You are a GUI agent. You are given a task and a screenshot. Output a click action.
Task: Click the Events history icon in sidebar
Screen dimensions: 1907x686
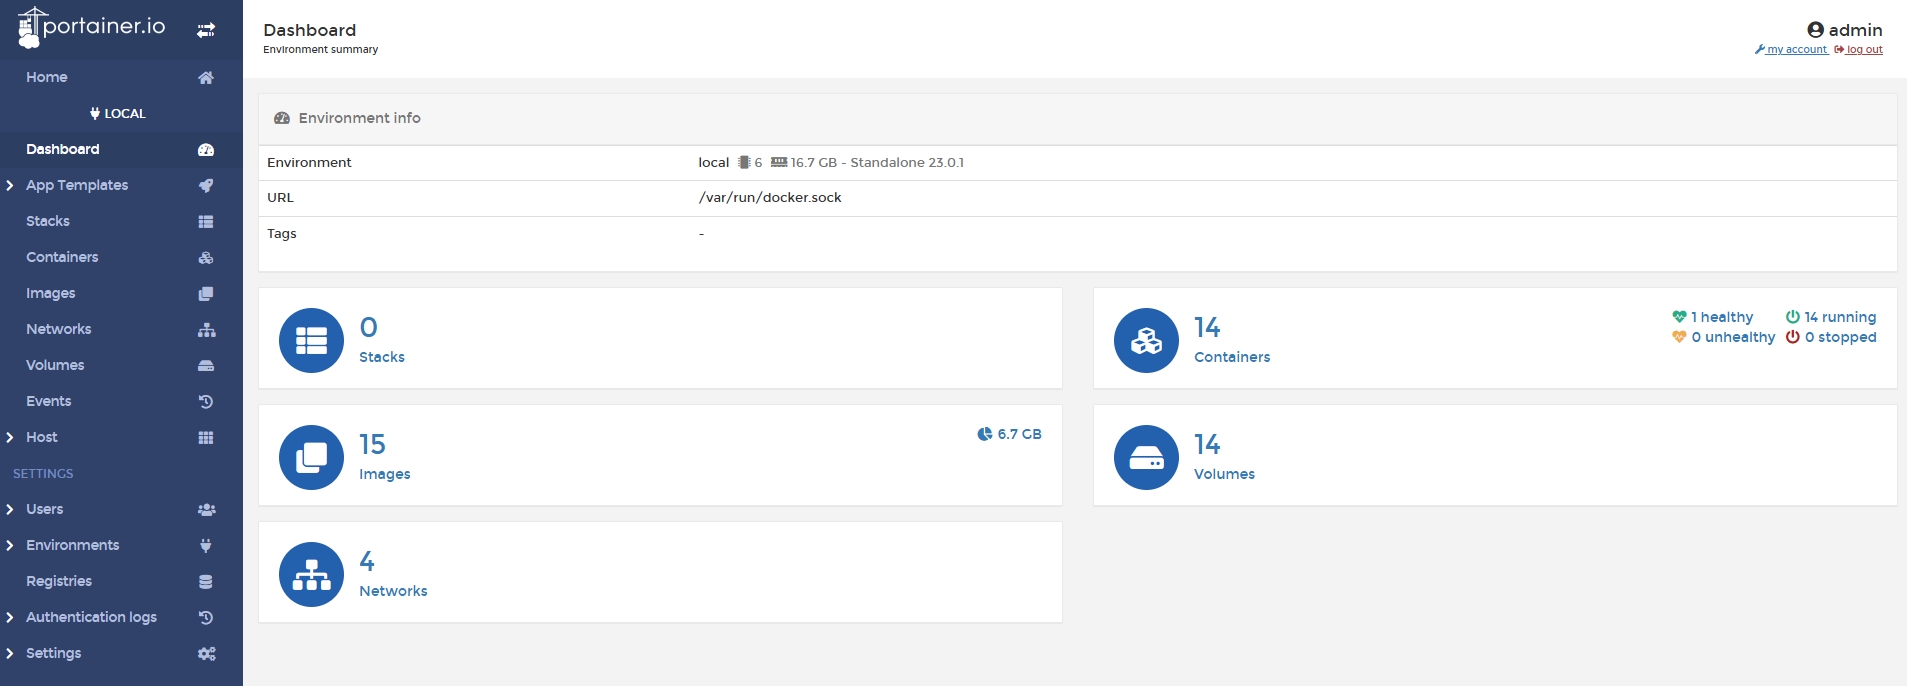tap(206, 402)
